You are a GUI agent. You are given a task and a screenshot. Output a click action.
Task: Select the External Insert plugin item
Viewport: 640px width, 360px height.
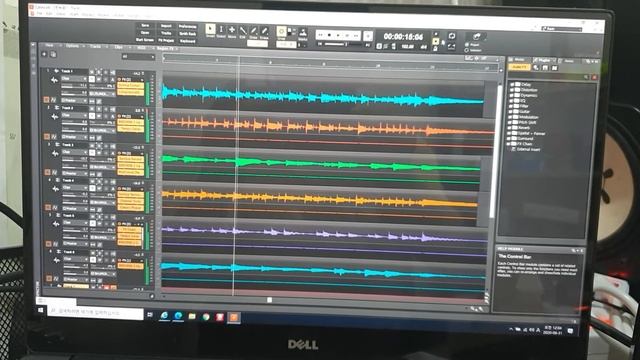(527, 149)
